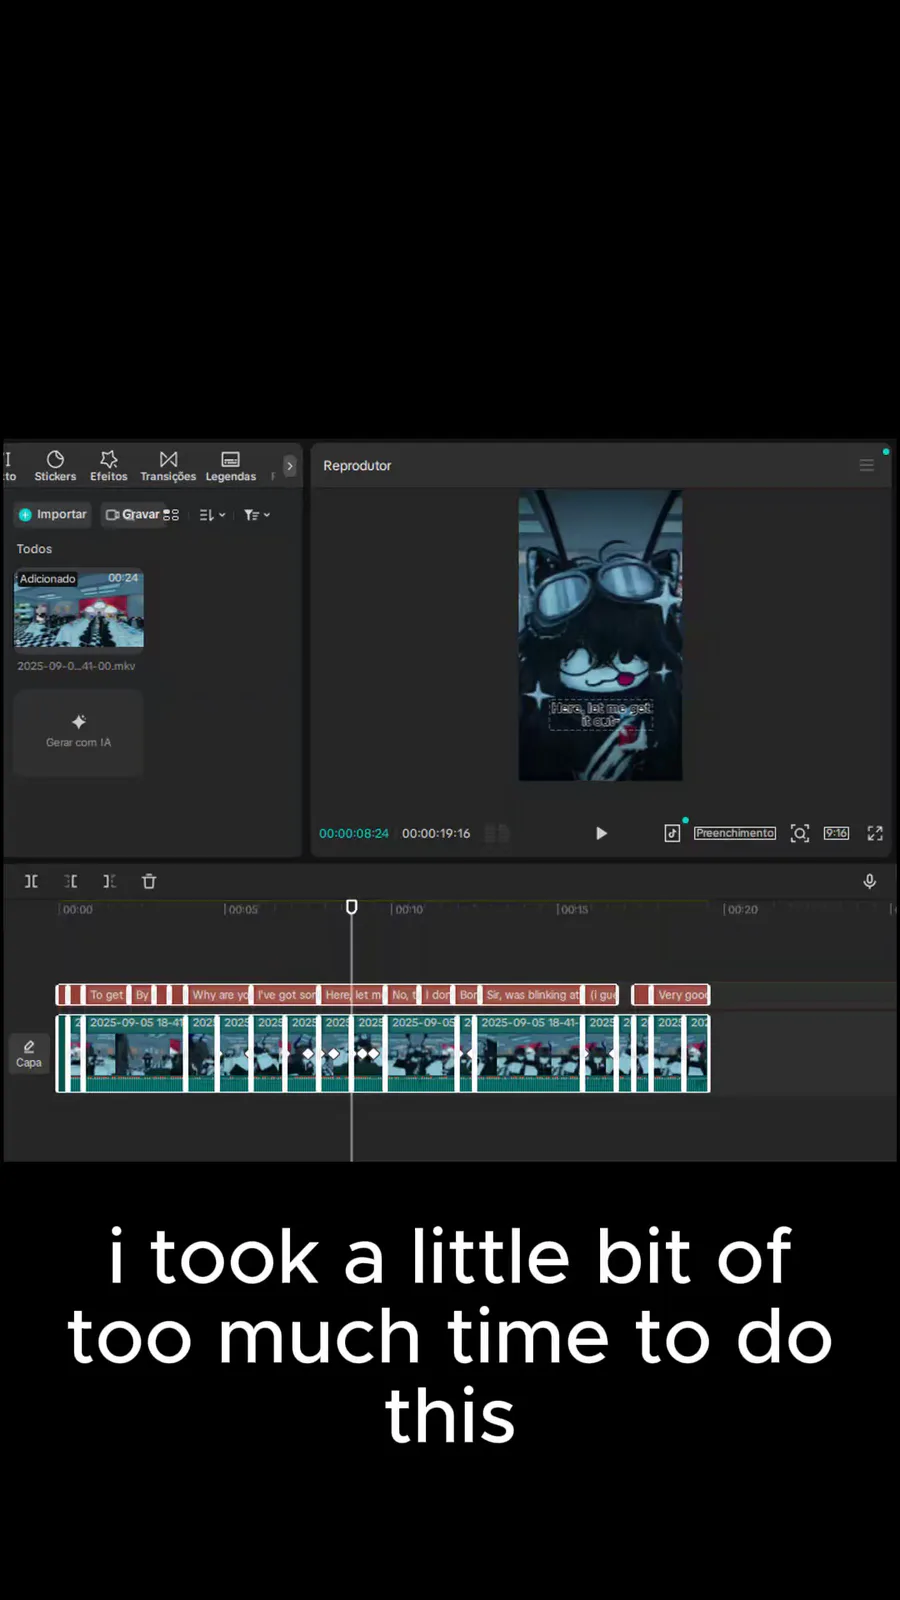Open the Stickers panel
This screenshot has width=900, height=1600.
tap(55, 466)
